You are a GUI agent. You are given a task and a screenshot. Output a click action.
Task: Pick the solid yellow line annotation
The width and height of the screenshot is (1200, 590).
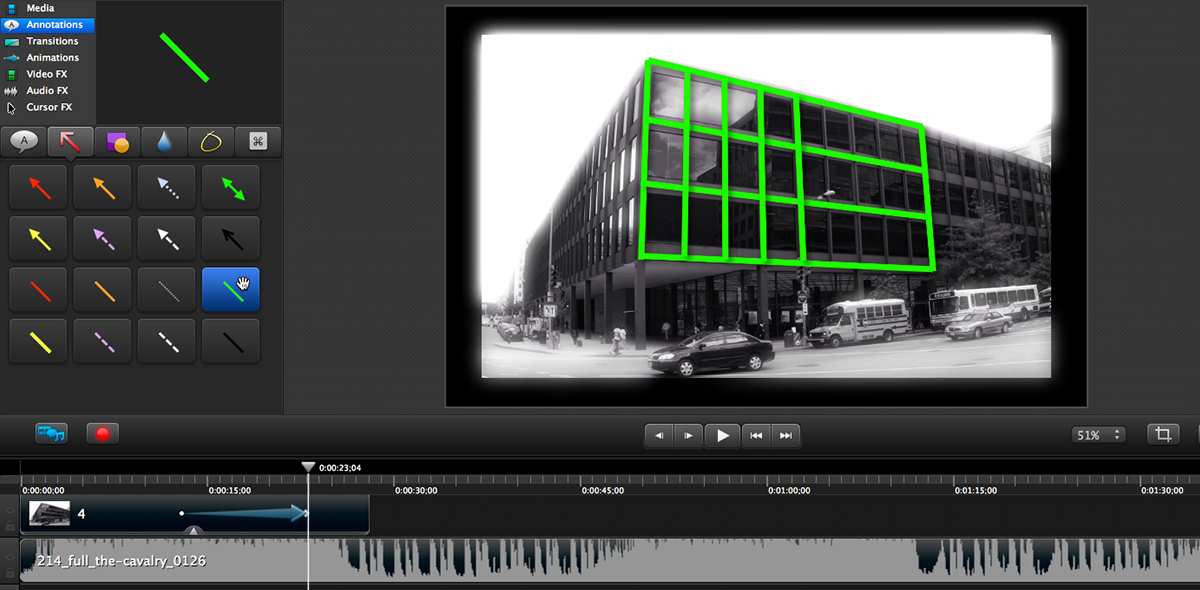[38, 341]
